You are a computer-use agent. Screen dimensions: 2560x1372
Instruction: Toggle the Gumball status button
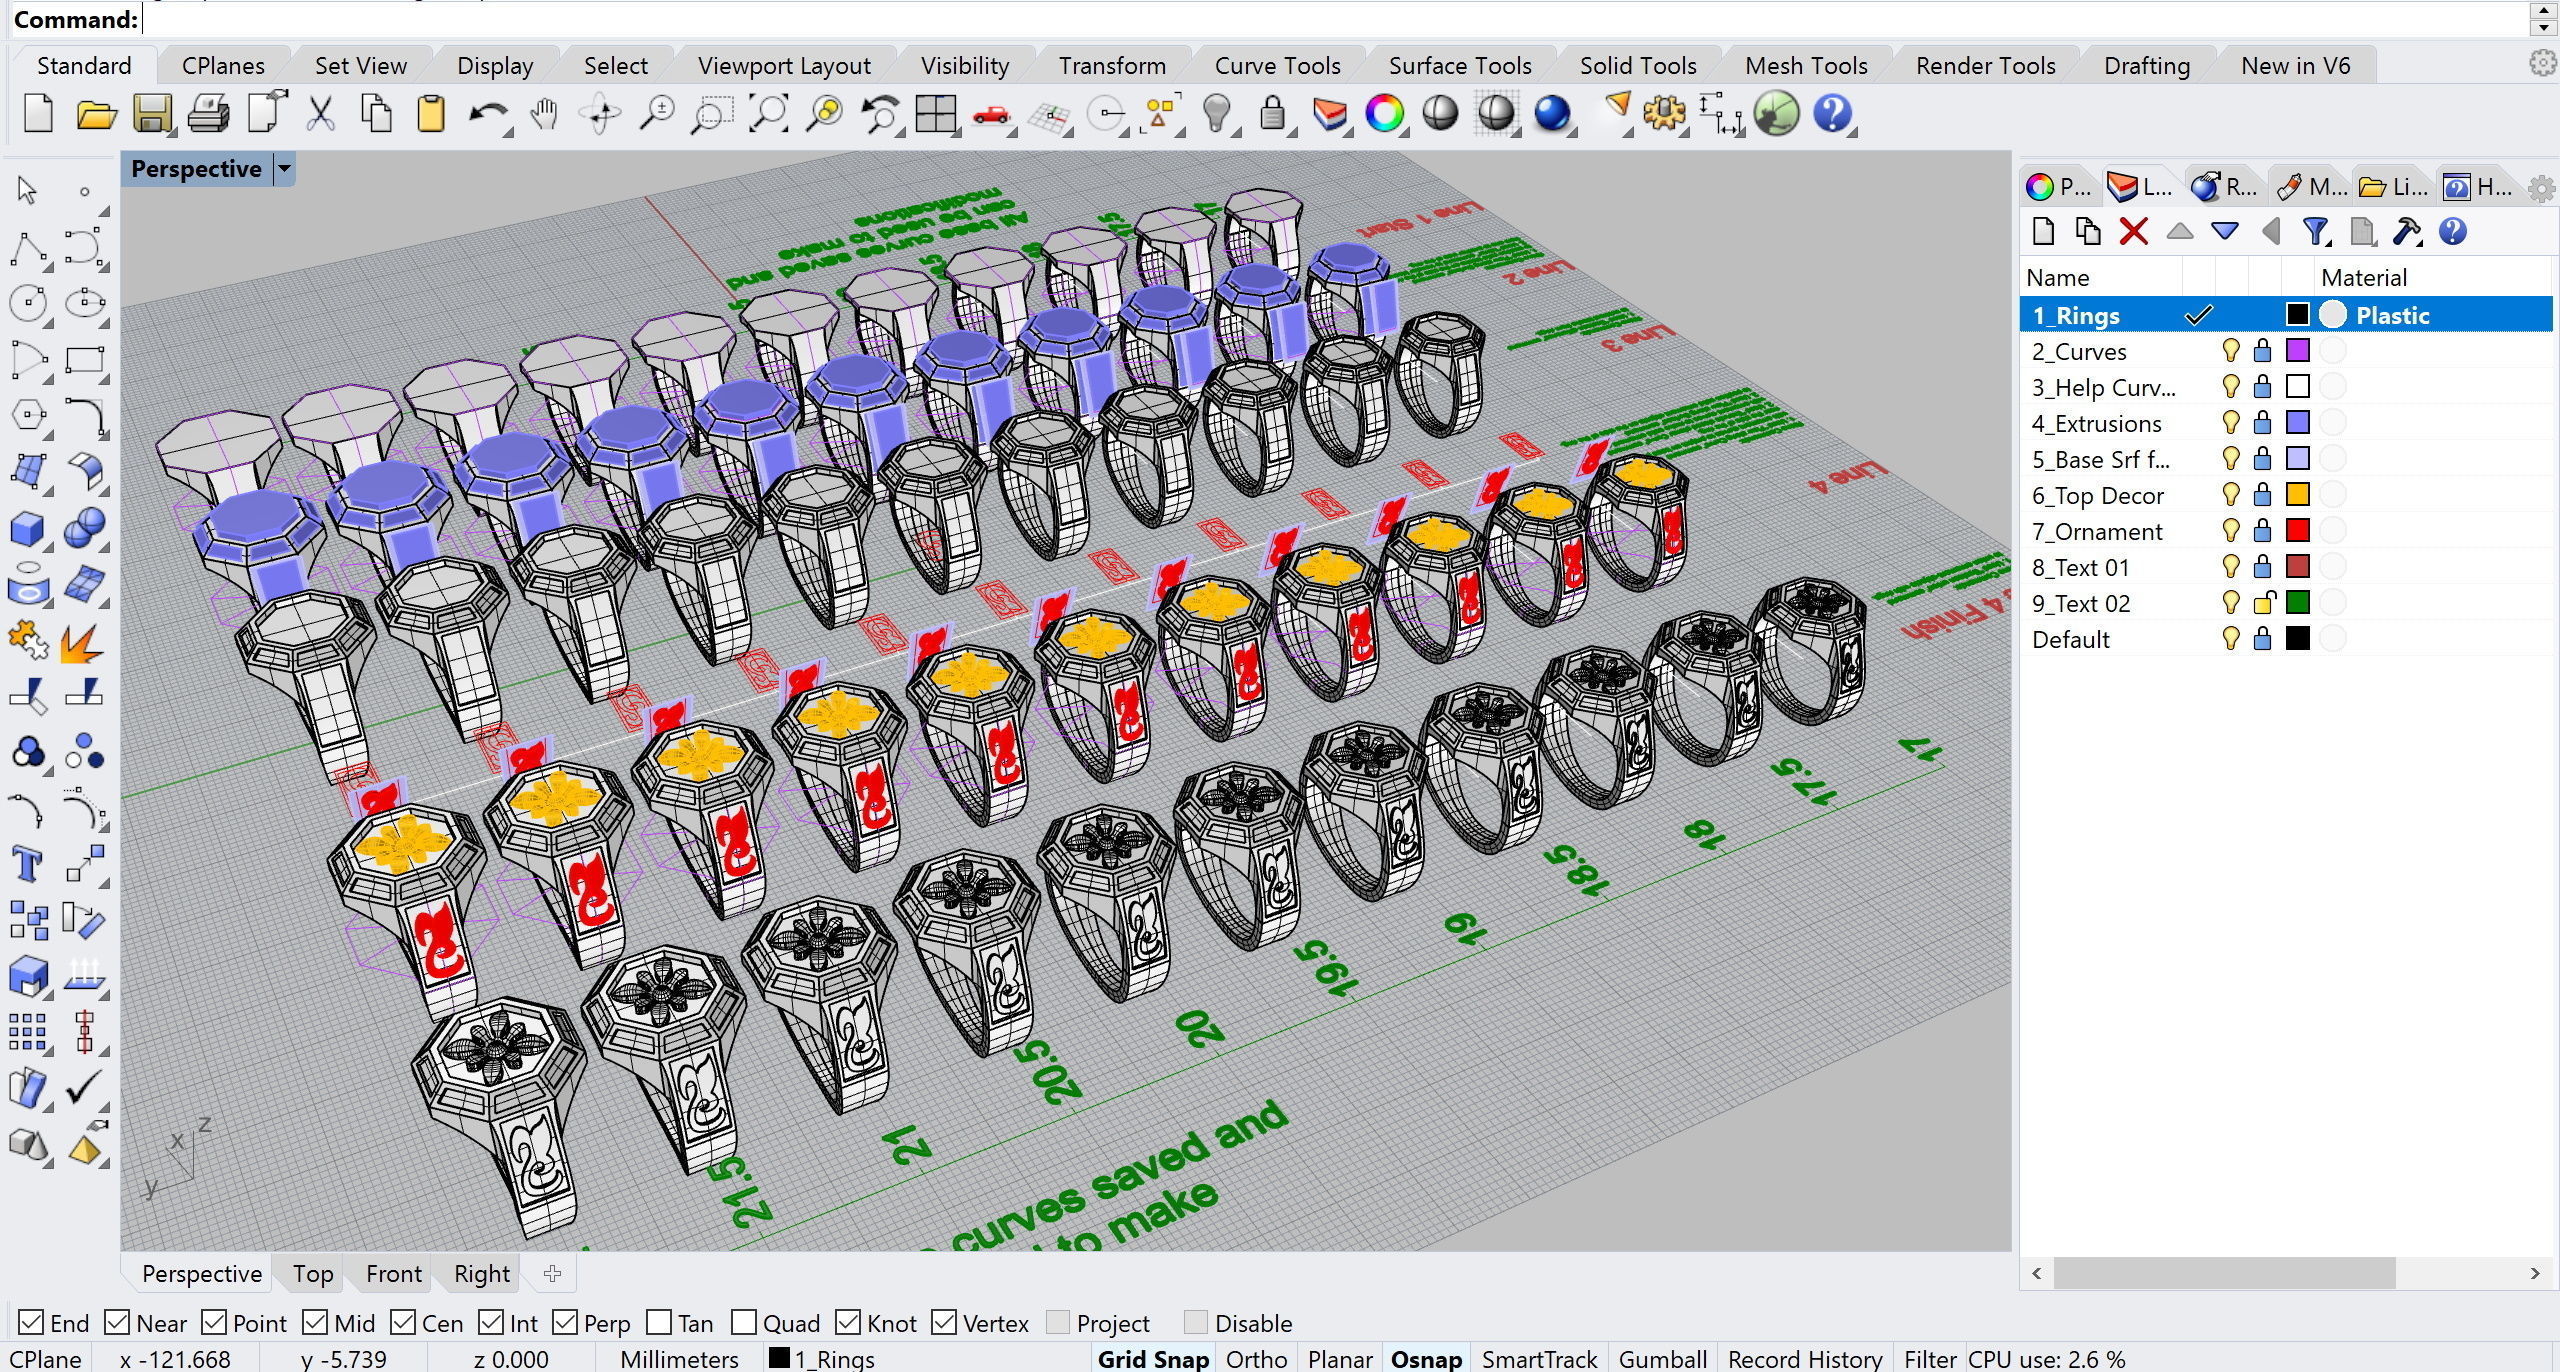coord(1662,1358)
